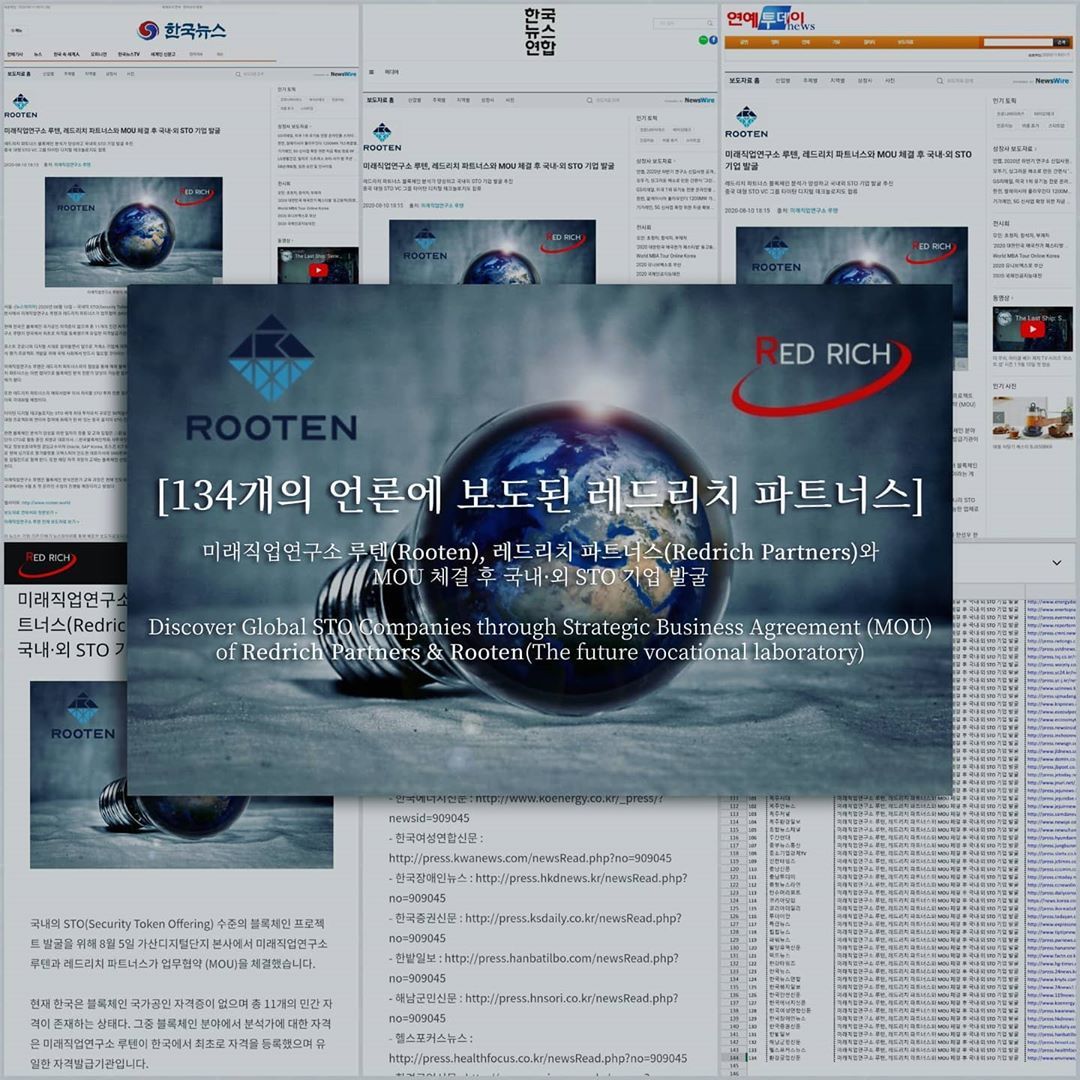Click Rooten bulb image below Red Rich header
The width and height of the screenshot is (1080, 1080).
(181, 774)
